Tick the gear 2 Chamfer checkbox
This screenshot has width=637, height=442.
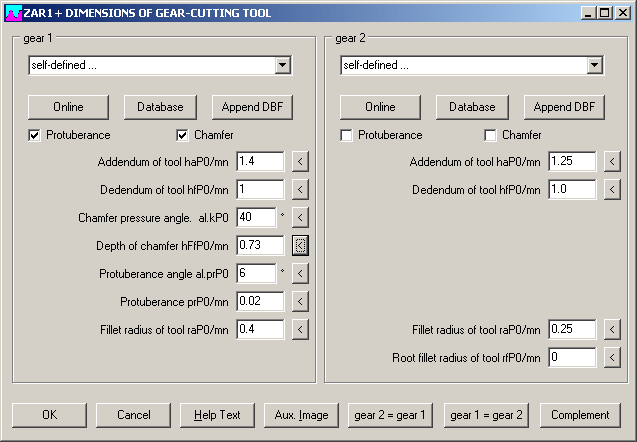[x=491, y=135]
